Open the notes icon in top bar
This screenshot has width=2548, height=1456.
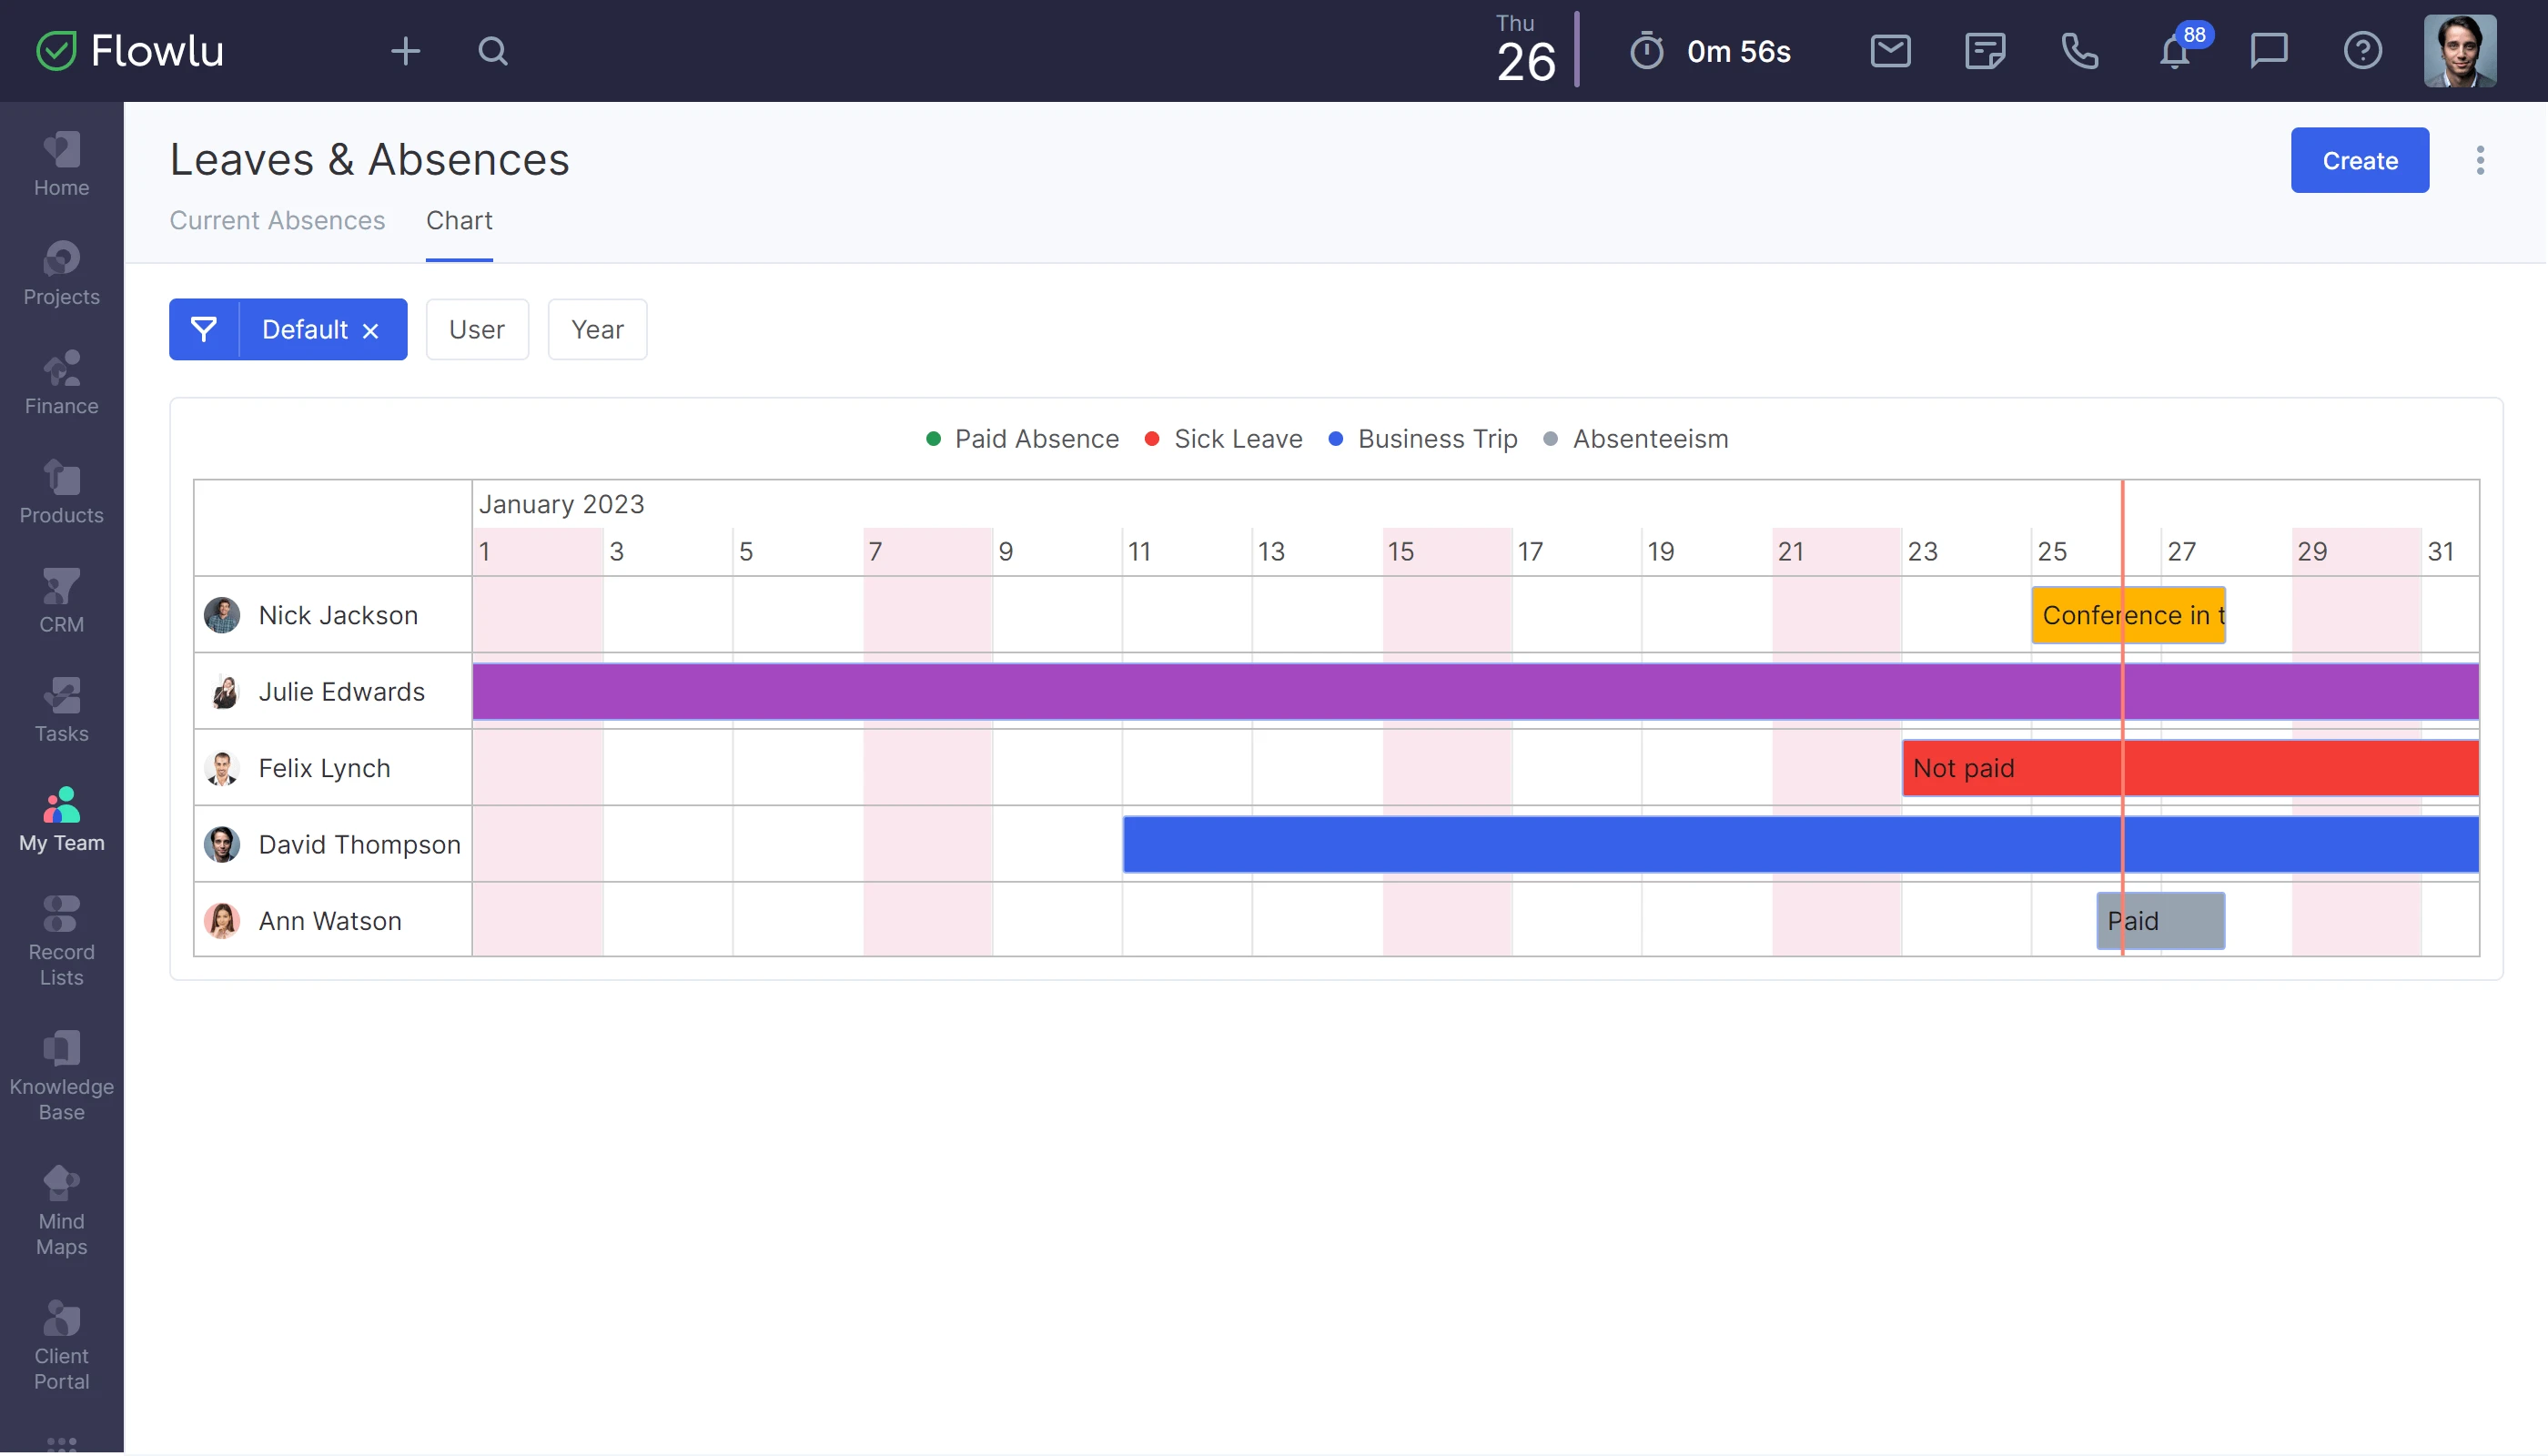pyautogui.click(x=1984, y=51)
